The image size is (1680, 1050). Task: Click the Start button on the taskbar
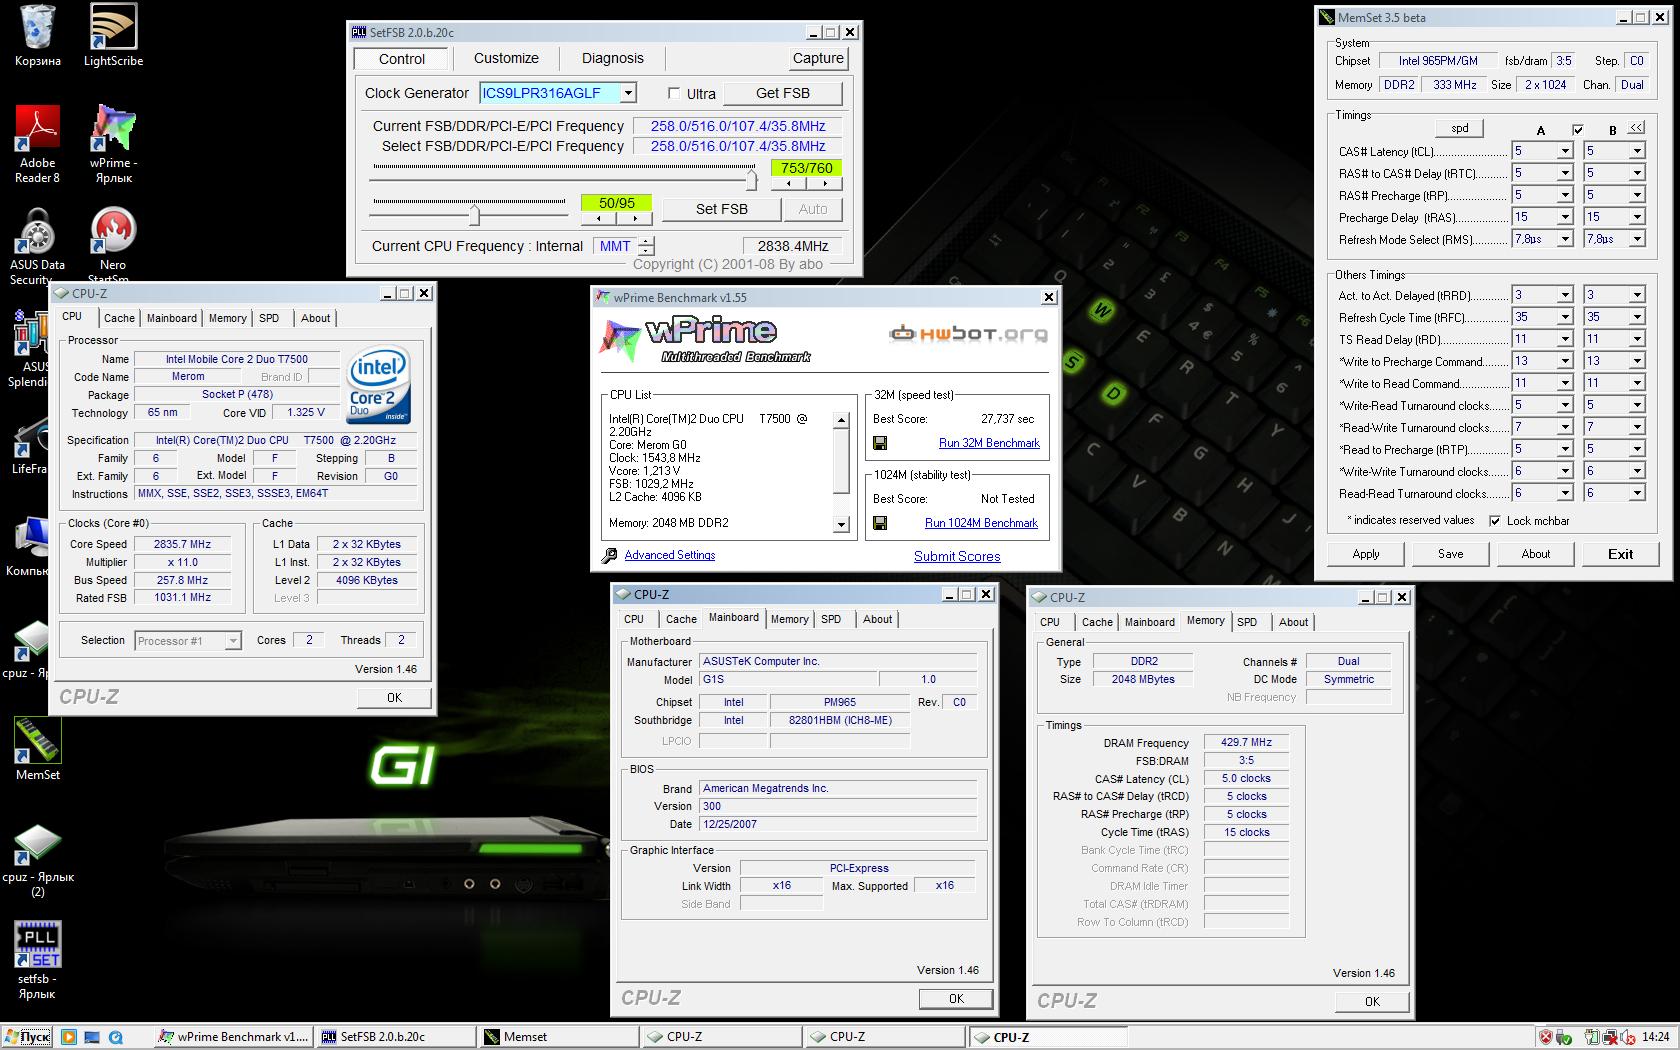[x=26, y=1037]
